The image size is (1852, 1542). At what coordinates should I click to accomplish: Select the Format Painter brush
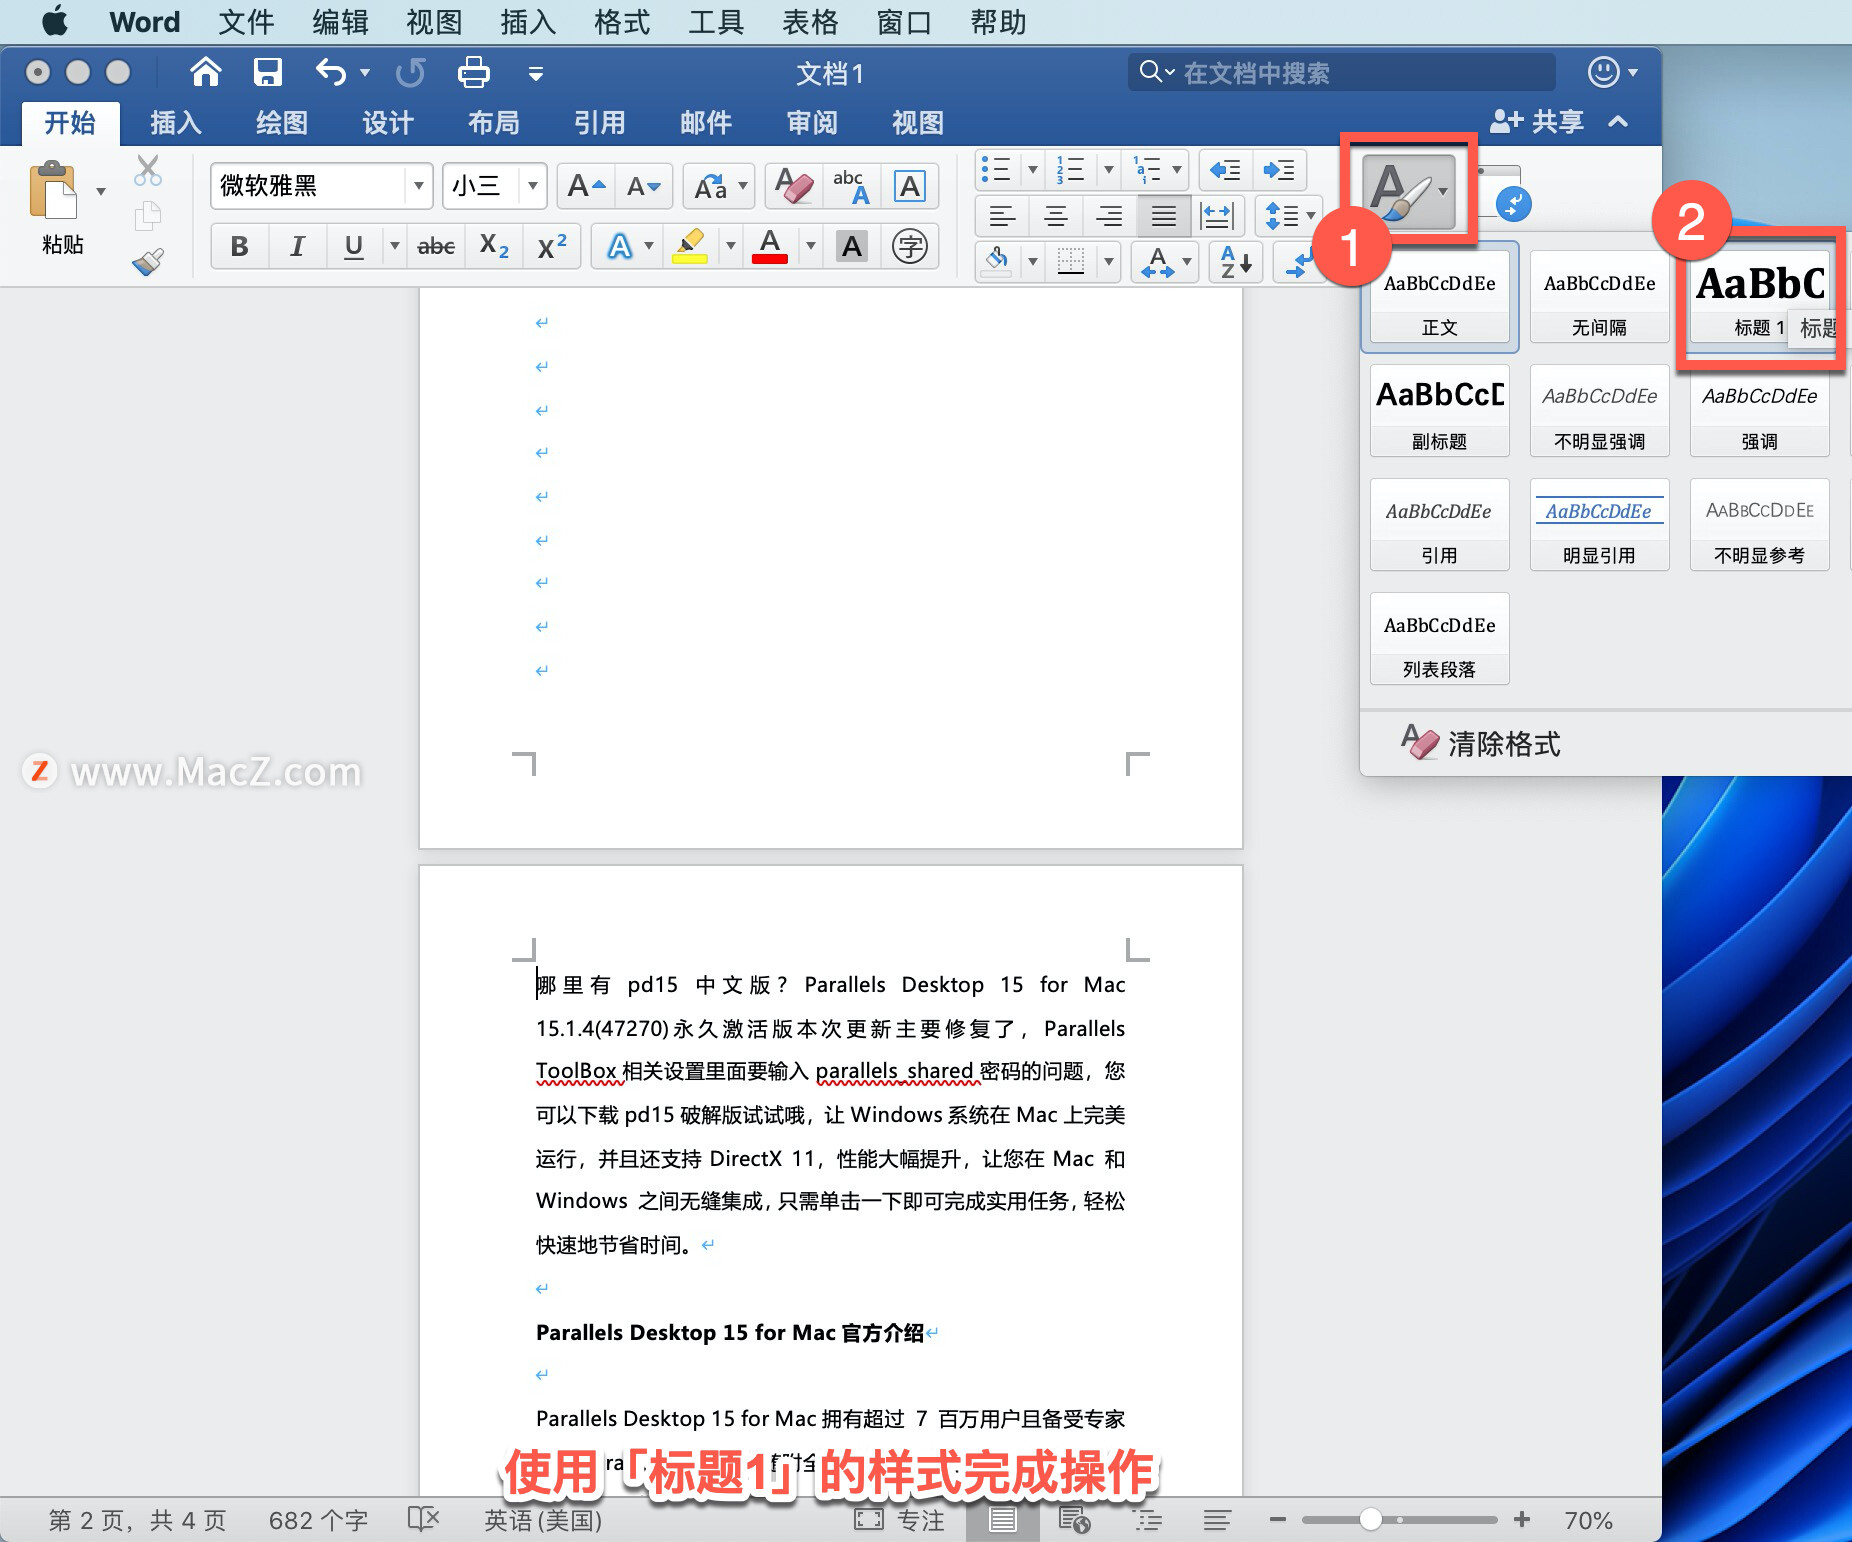pyautogui.click(x=148, y=262)
